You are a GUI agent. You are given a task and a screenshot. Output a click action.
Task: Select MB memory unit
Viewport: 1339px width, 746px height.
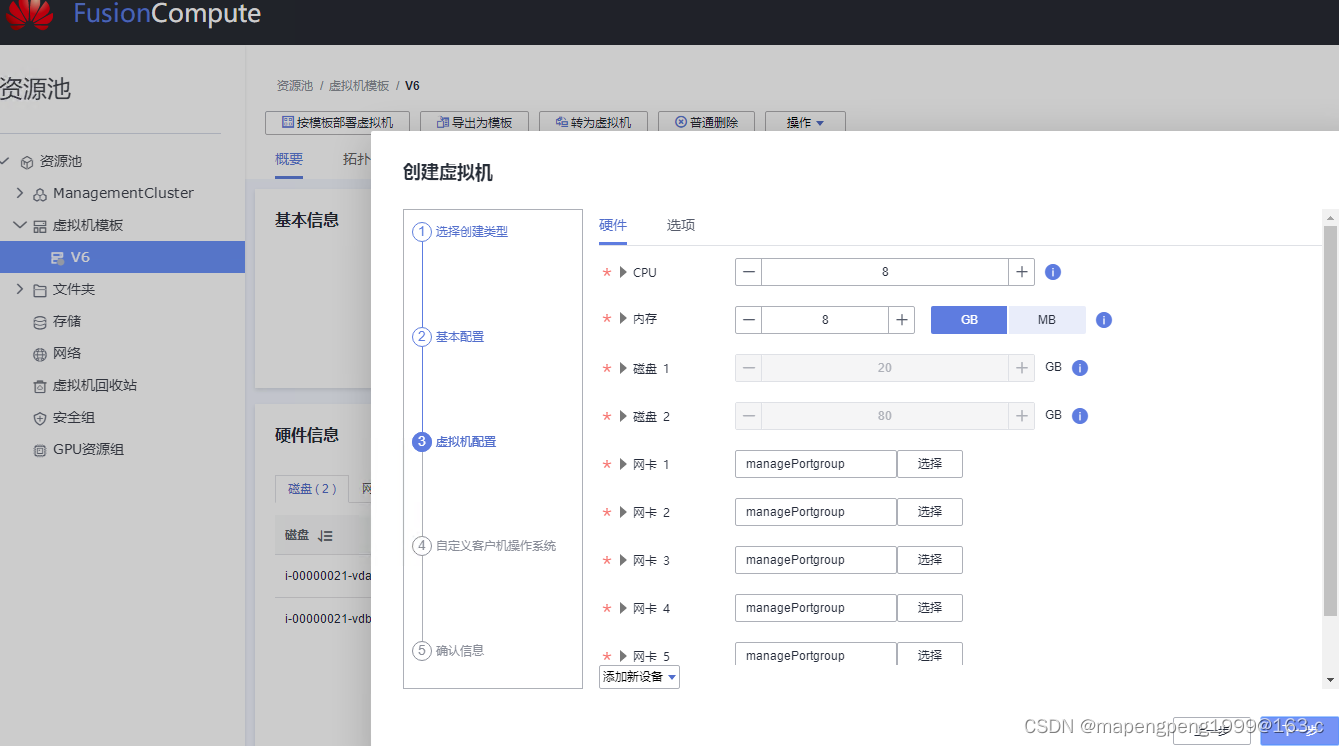[1046, 320]
